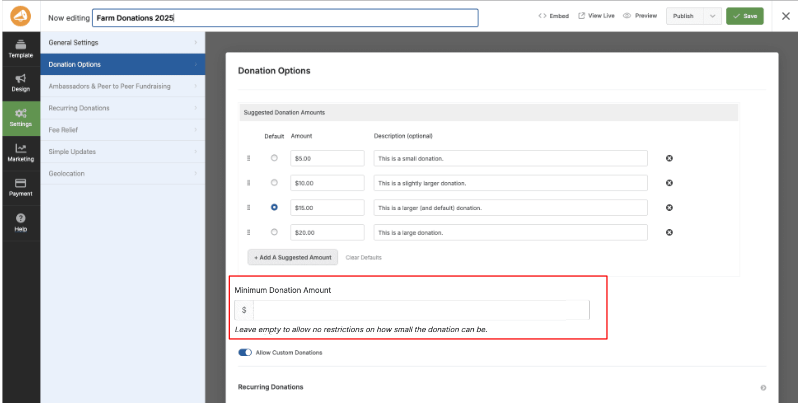Image resolution: width=798 pixels, height=403 pixels.
Task: Click the drag handle beside the $10.00 amount
Action: [x=249, y=183]
